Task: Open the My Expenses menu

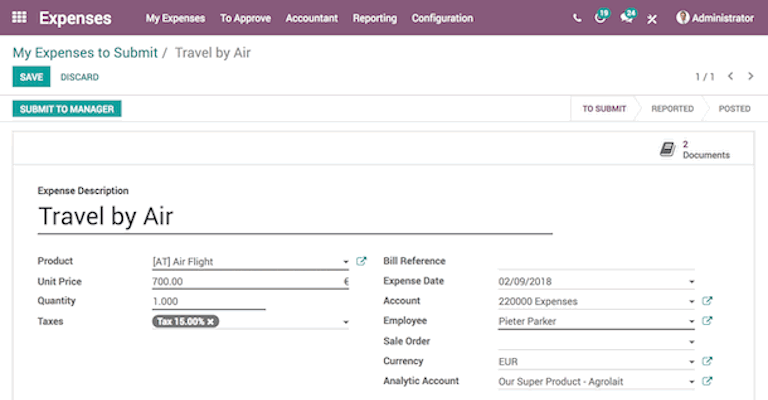Action: coord(175,18)
